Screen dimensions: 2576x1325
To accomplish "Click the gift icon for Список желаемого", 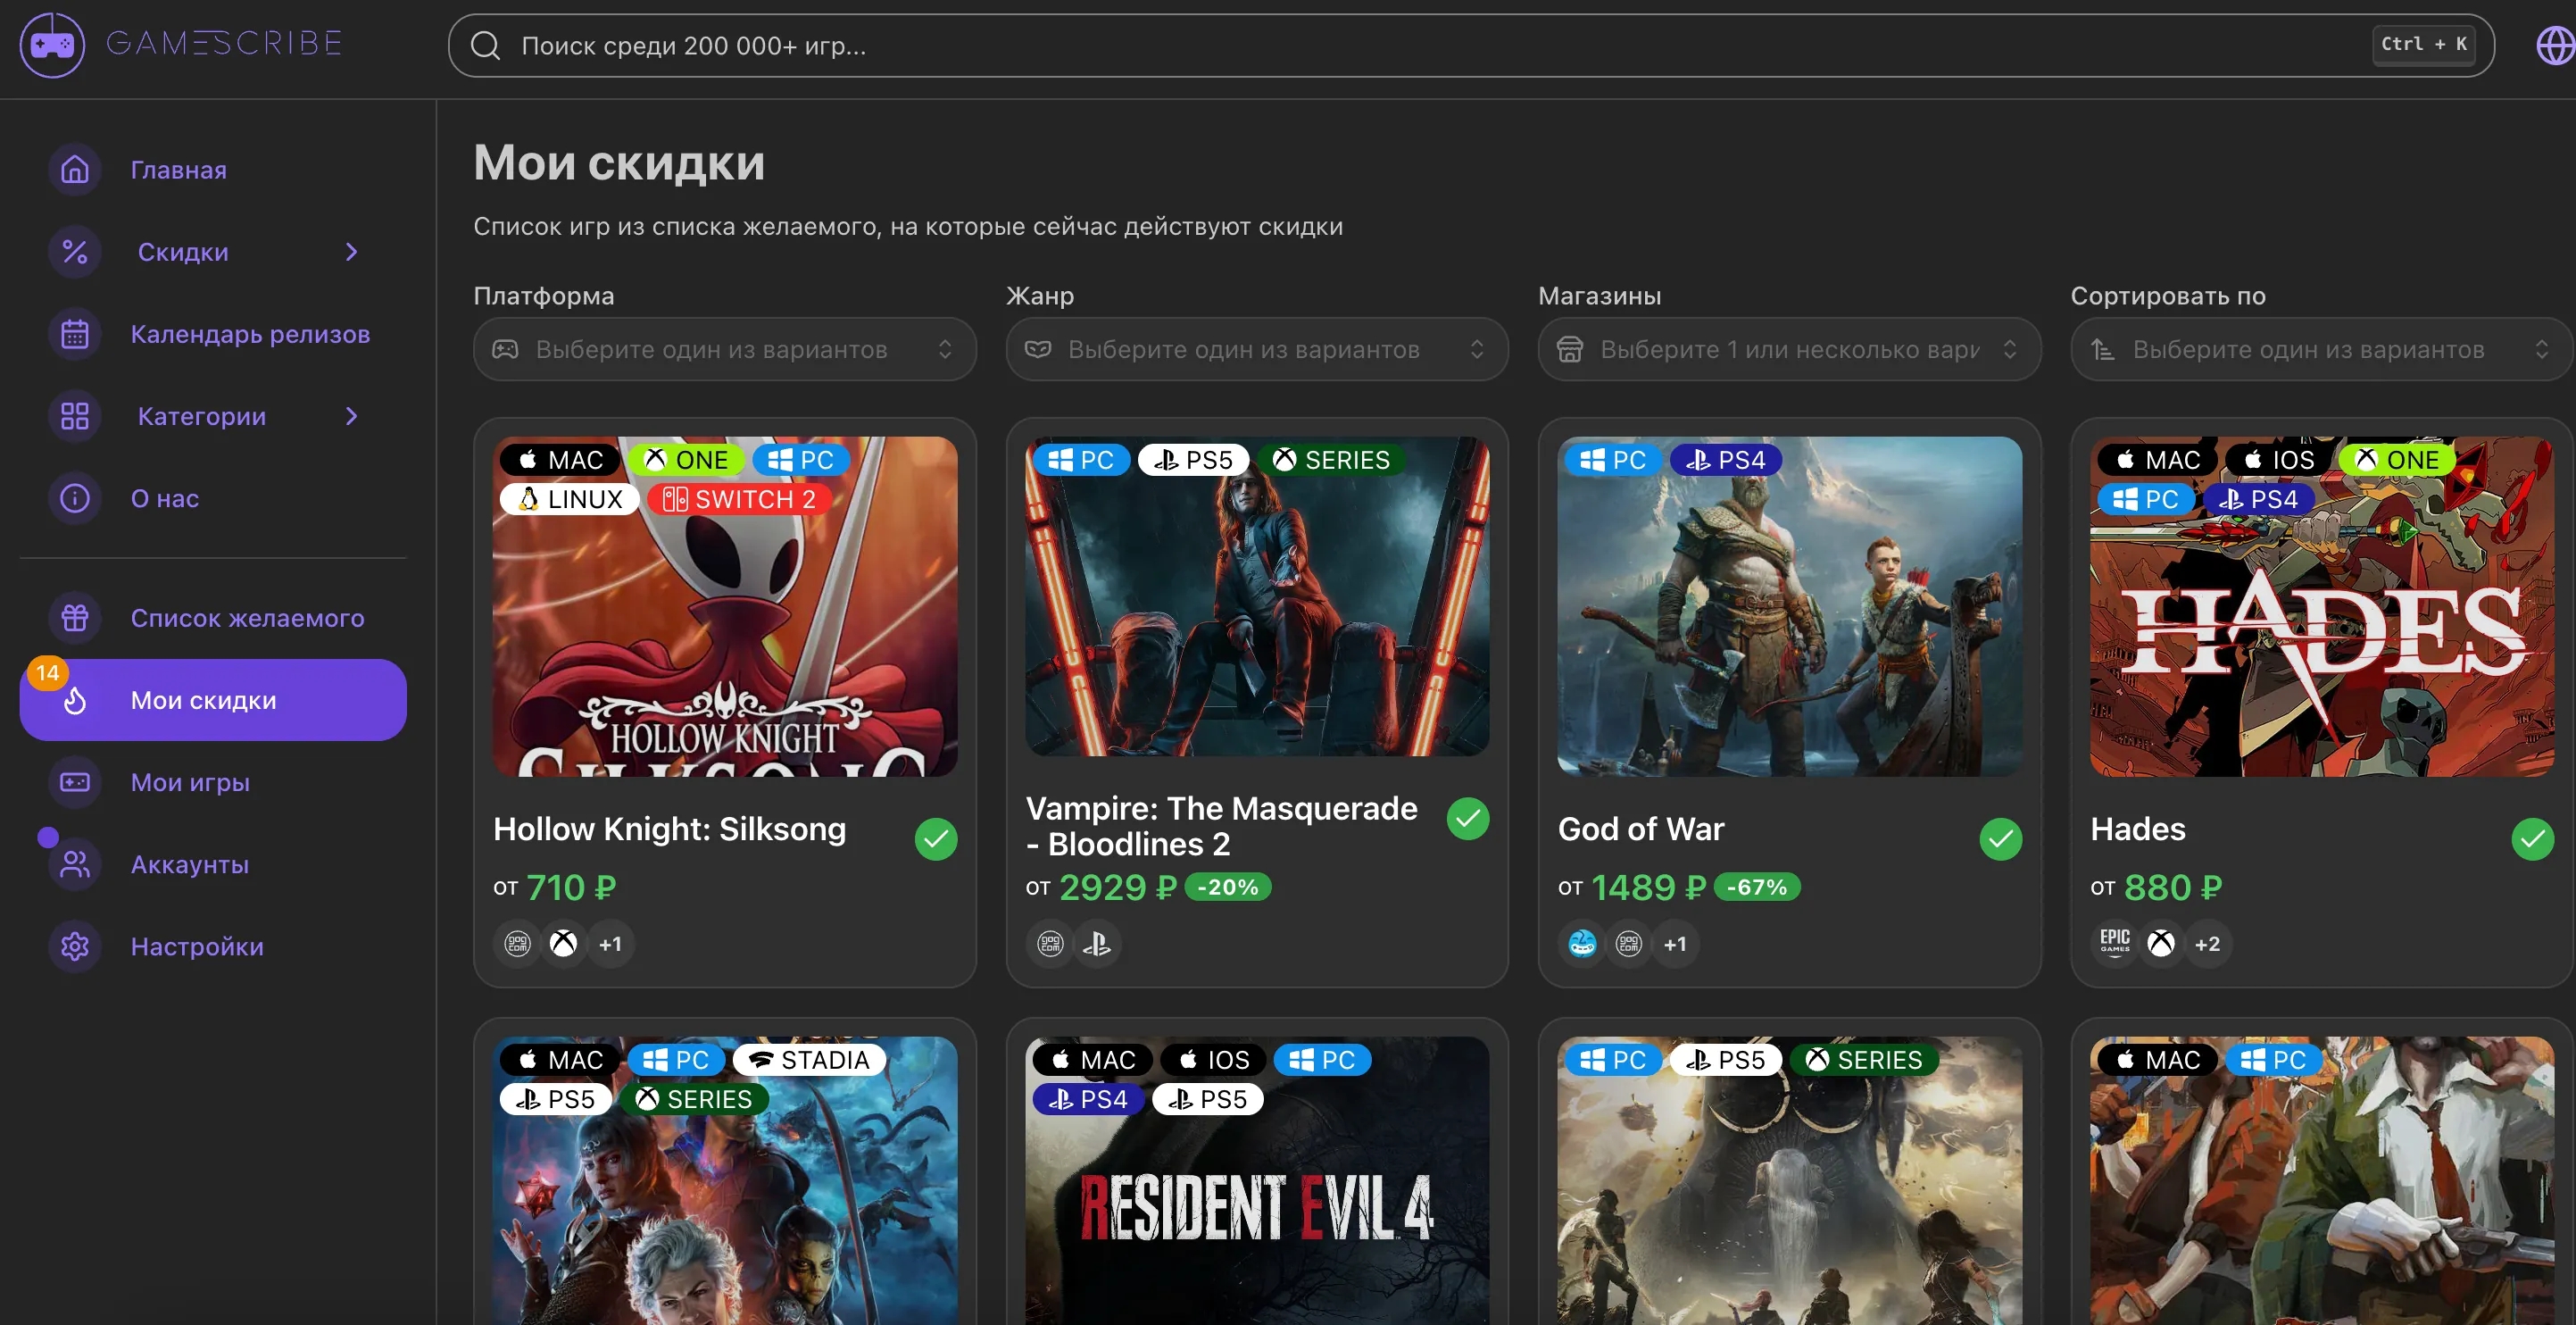I will (x=74, y=617).
